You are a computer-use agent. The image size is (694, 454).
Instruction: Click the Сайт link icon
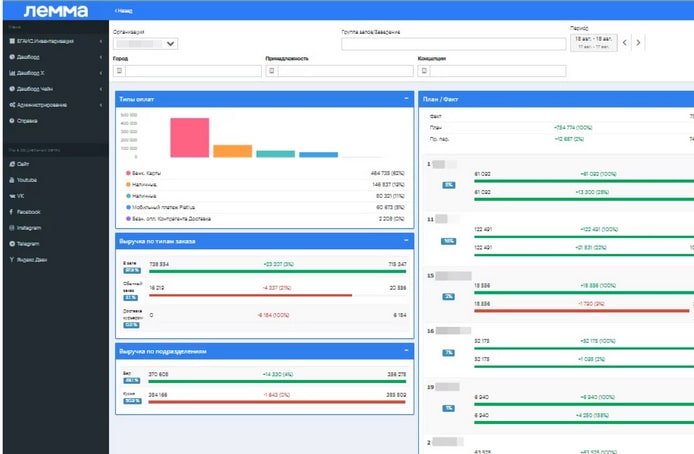click(x=12, y=164)
